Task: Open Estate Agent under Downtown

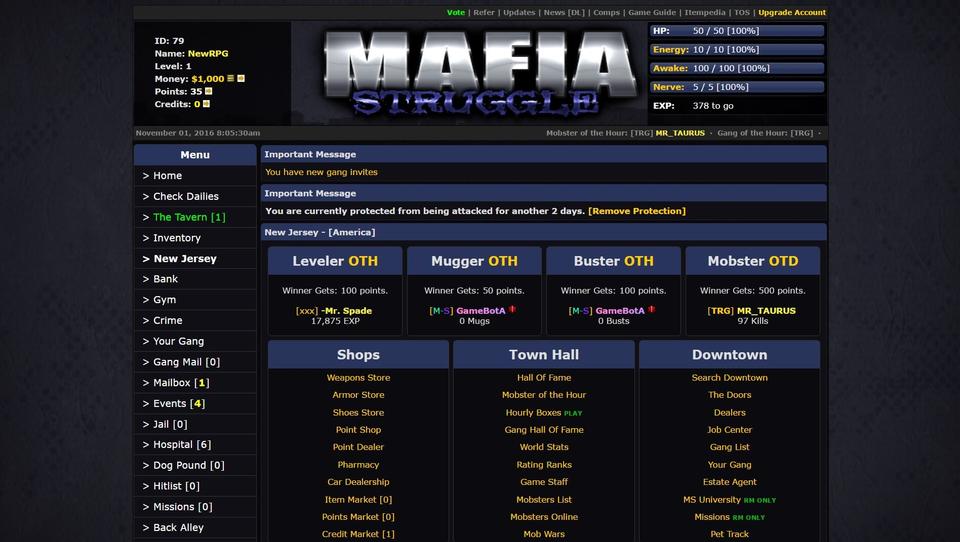Action: coord(729,482)
